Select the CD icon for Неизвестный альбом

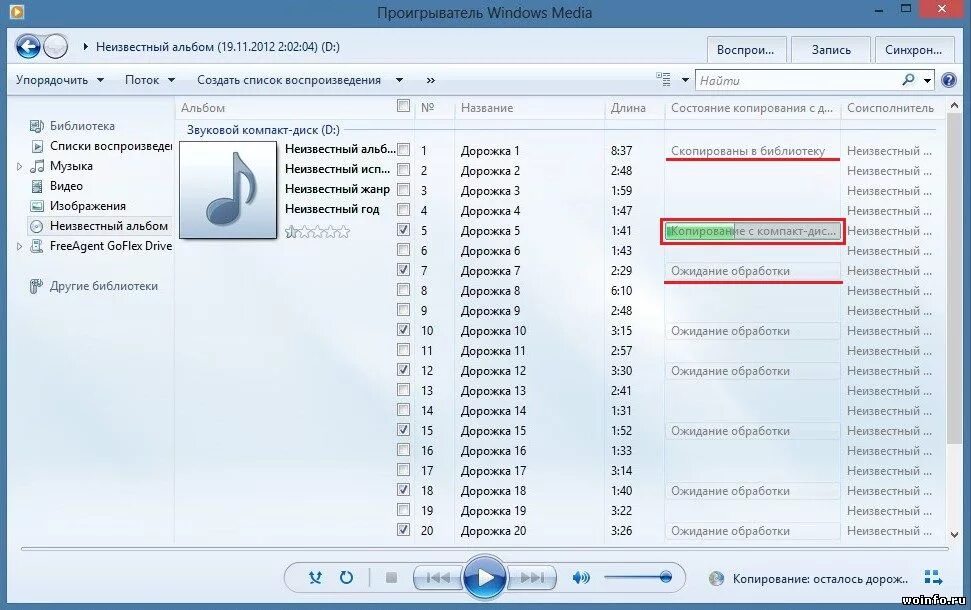coord(37,226)
